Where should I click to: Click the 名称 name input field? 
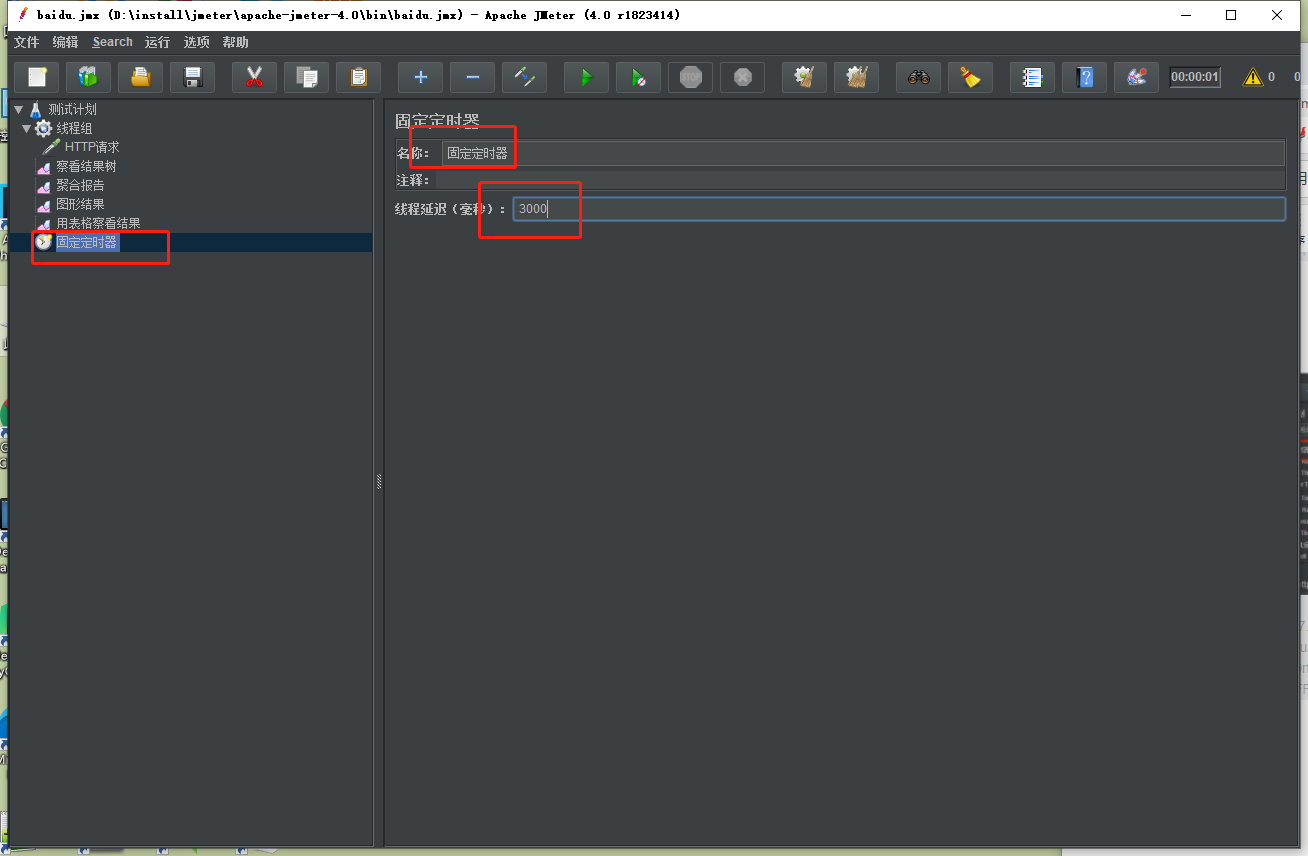pos(863,153)
